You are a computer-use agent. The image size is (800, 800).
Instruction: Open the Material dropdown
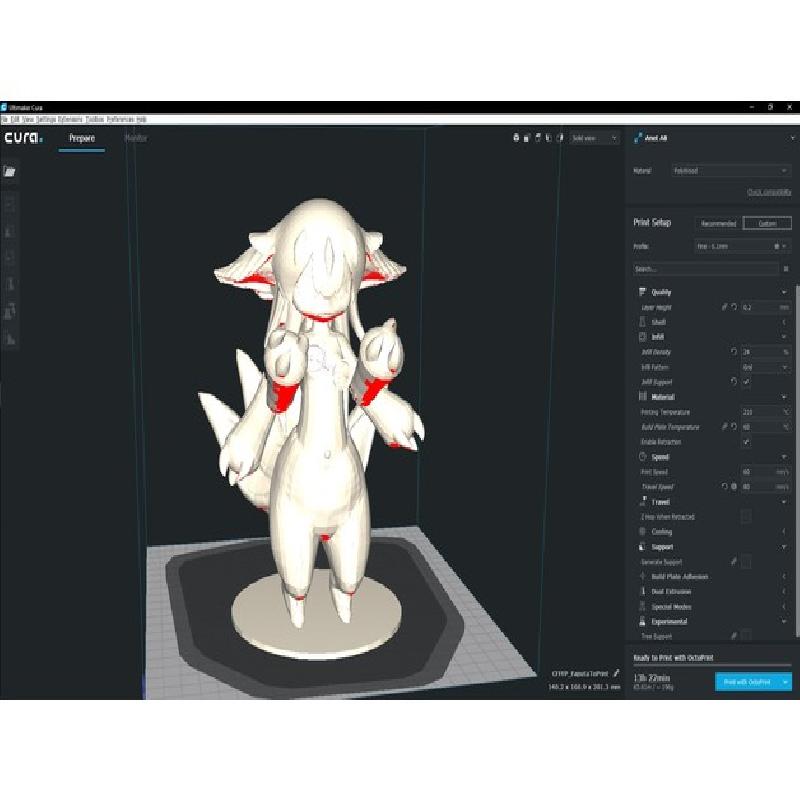(731, 171)
